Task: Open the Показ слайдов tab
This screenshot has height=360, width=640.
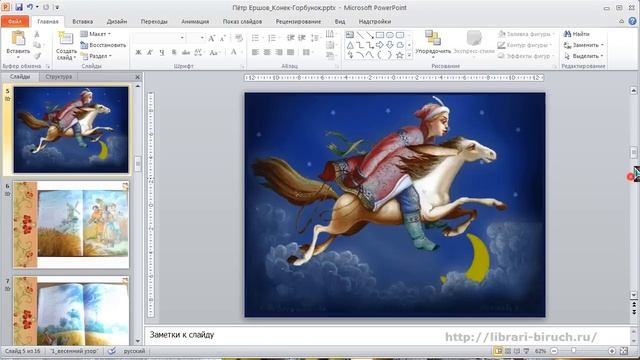Action: pyautogui.click(x=242, y=21)
